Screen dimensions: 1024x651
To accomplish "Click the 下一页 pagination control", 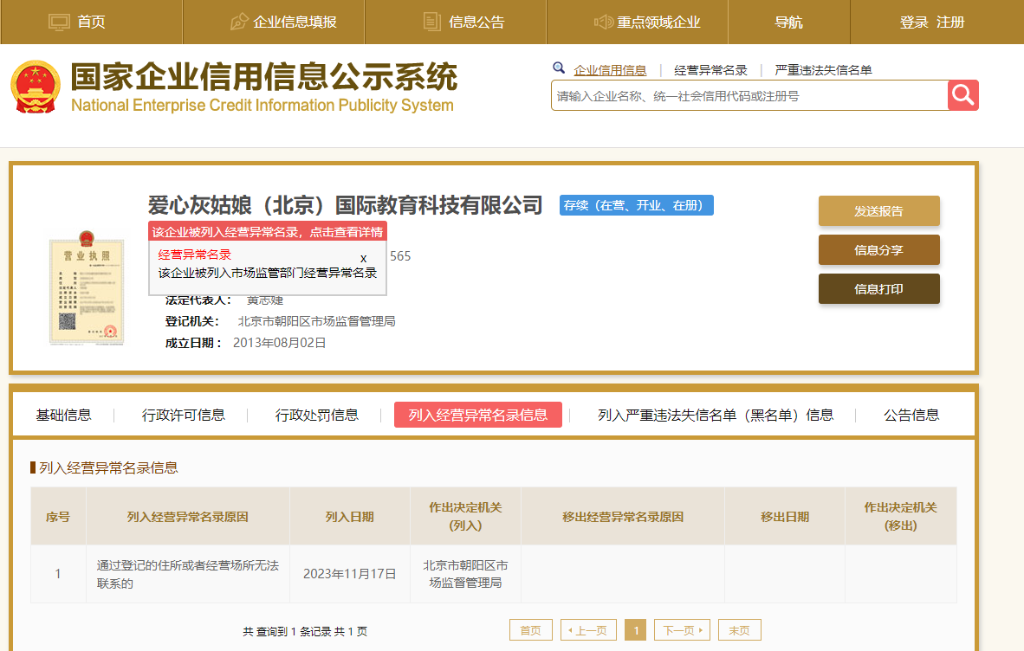I will pyautogui.click(x=682, y=630).
